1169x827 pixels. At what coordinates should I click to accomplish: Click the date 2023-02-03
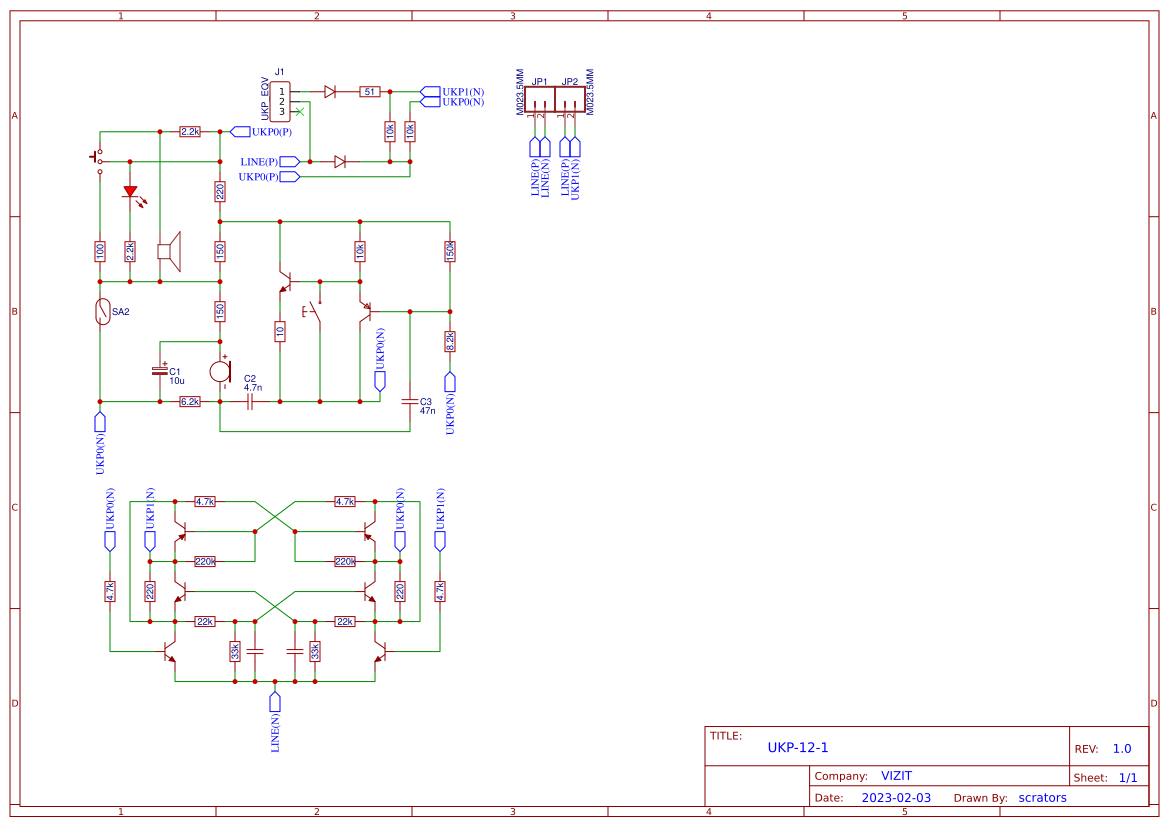click(x=896, y=798)
